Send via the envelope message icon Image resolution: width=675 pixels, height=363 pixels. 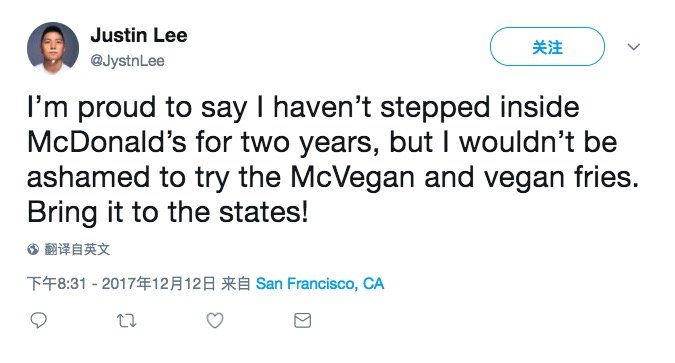[x=303, y=320]
